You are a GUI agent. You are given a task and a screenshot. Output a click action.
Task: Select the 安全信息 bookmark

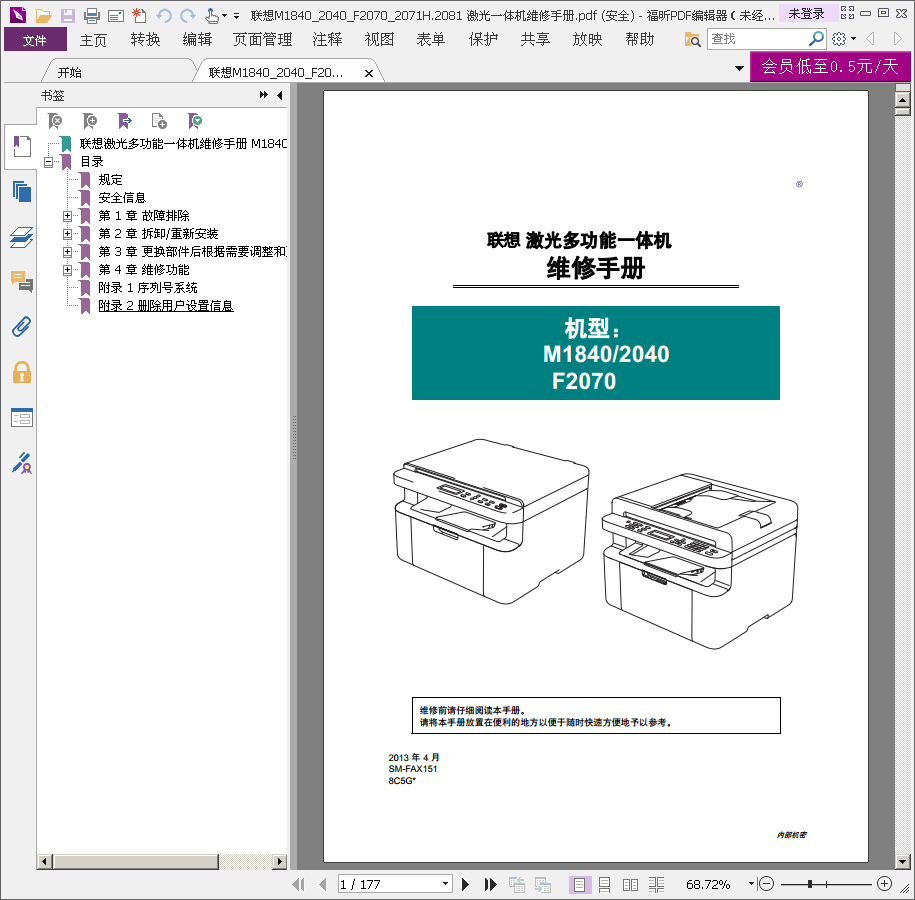(122, 198)
